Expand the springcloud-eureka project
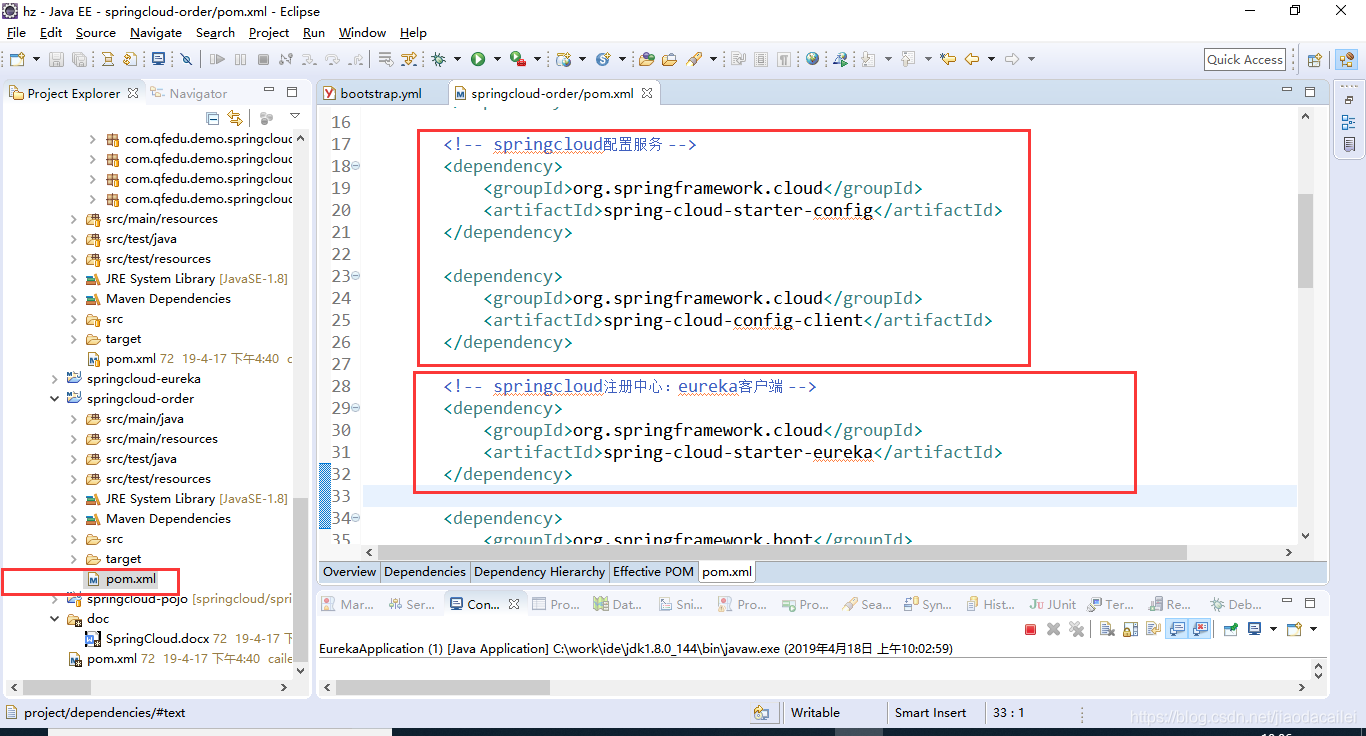Viewport: 1366px width, 736px height. [55, 379]
